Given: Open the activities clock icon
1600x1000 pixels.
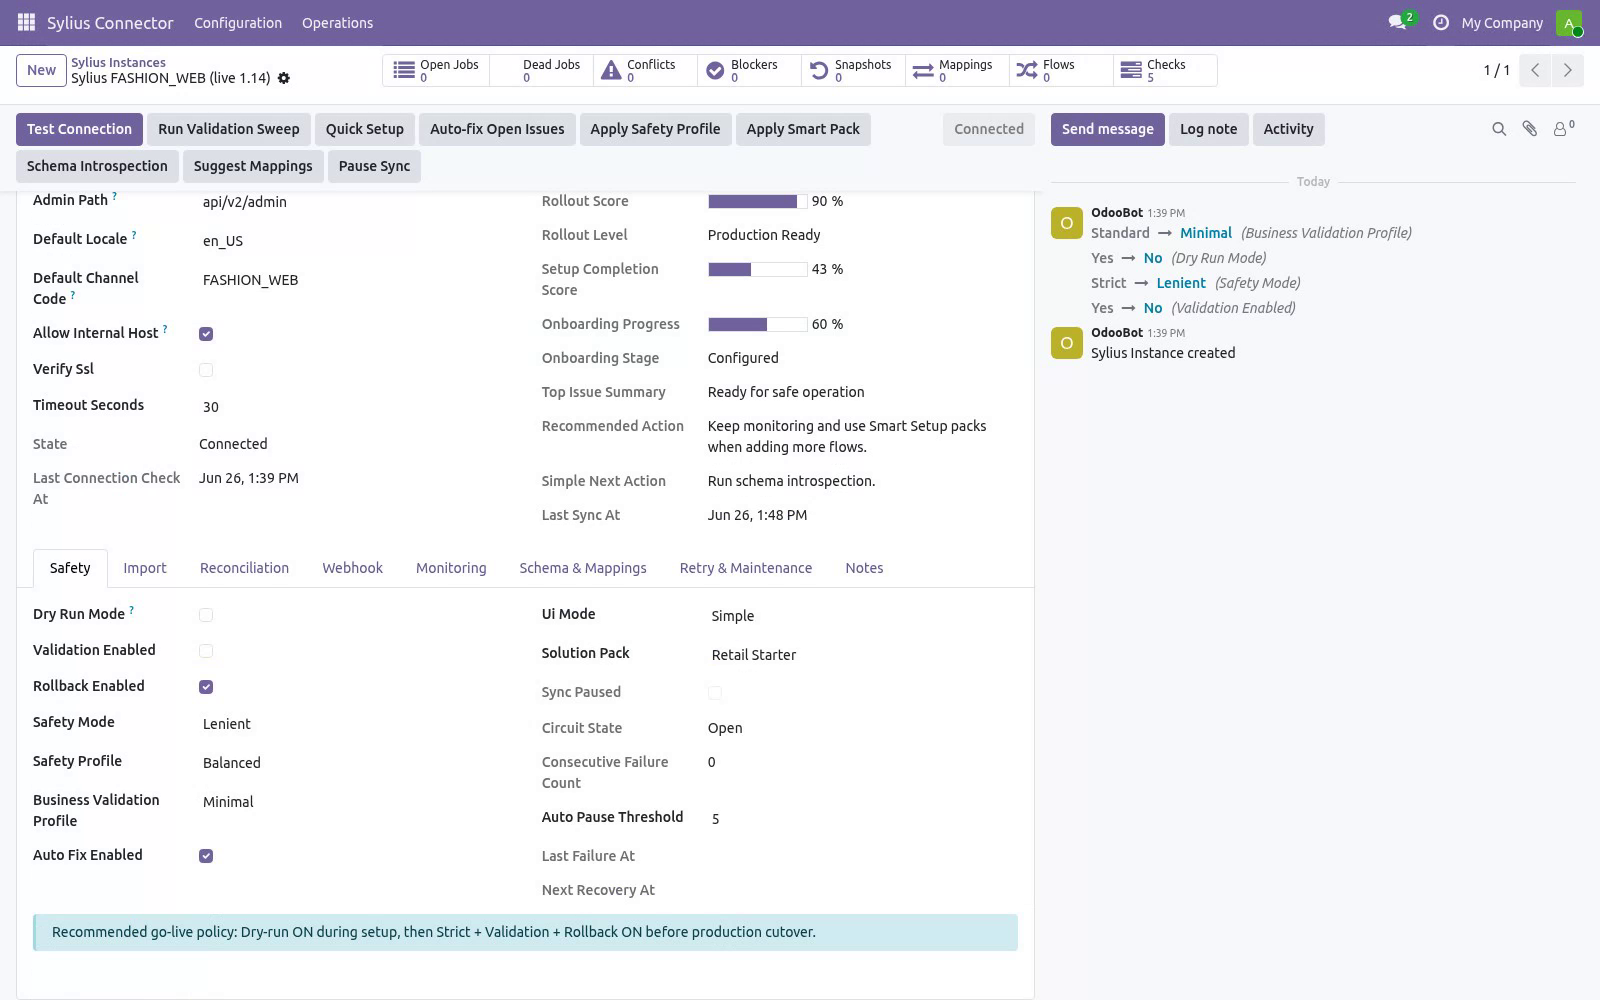Looking at the screenshot, I should point(1441,22).
